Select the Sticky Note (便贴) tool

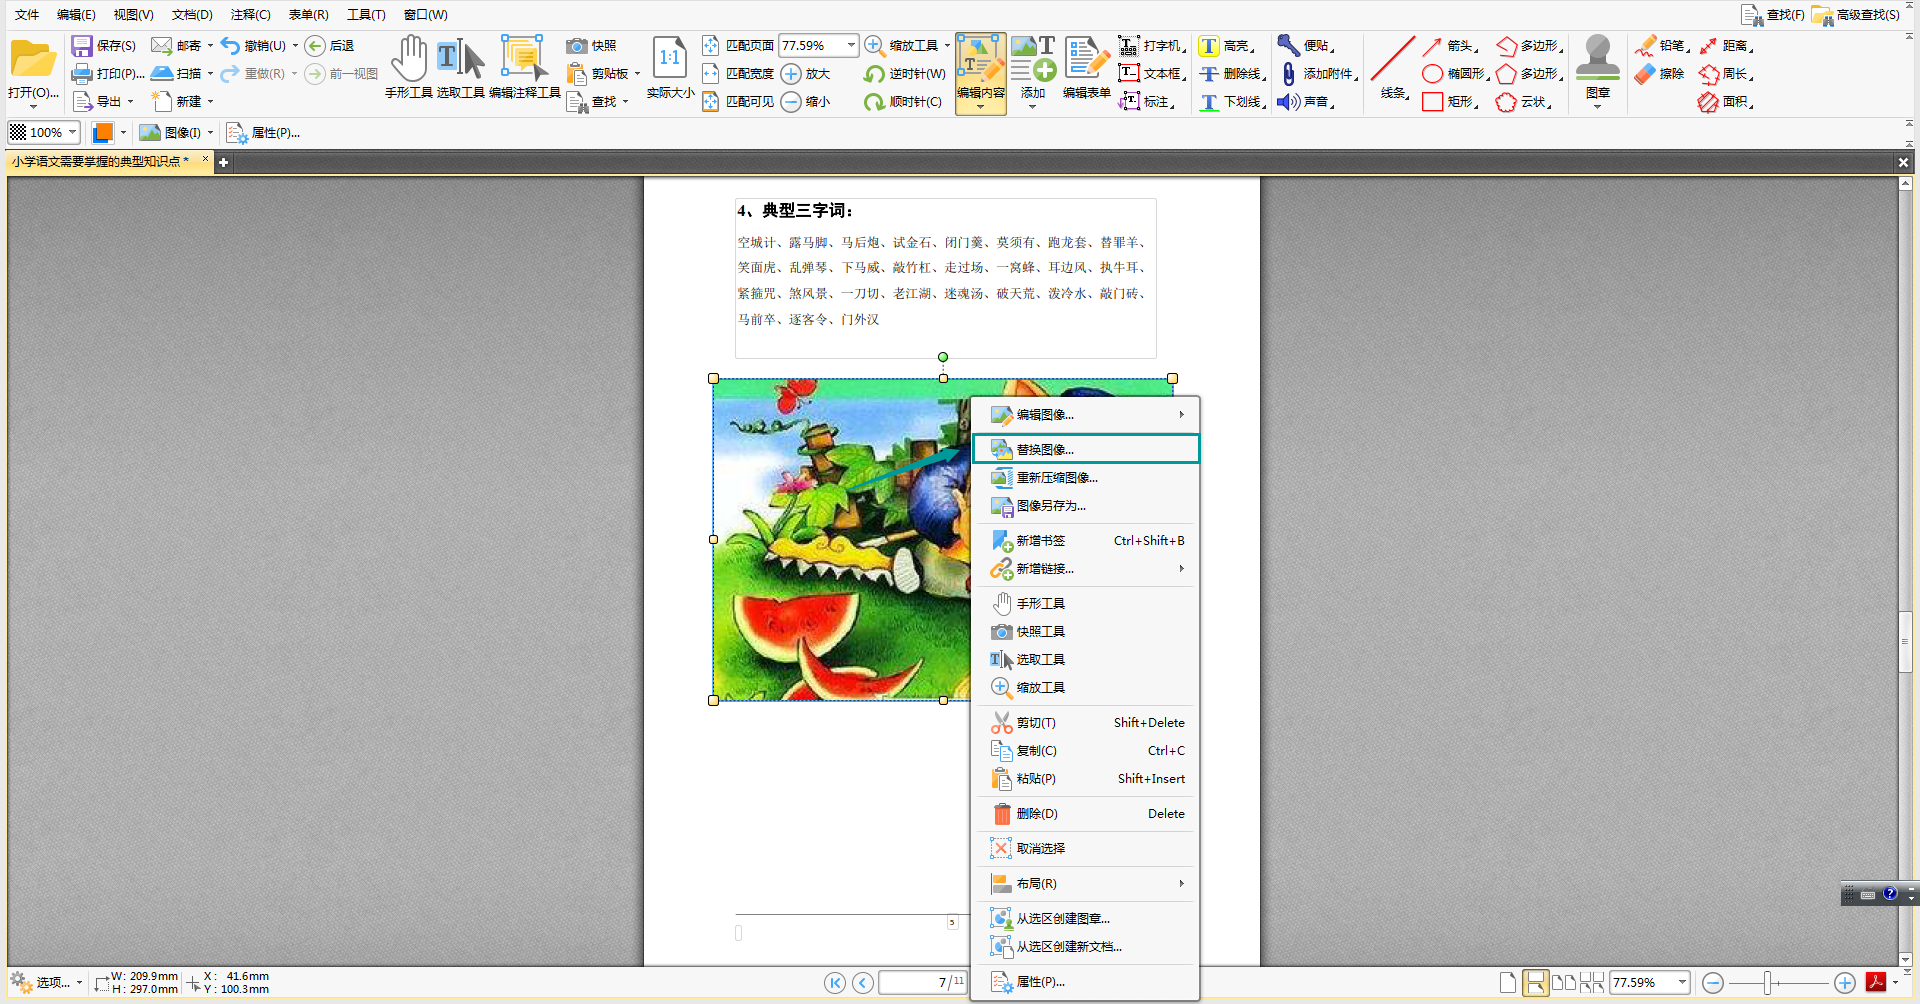[1305, 46]
